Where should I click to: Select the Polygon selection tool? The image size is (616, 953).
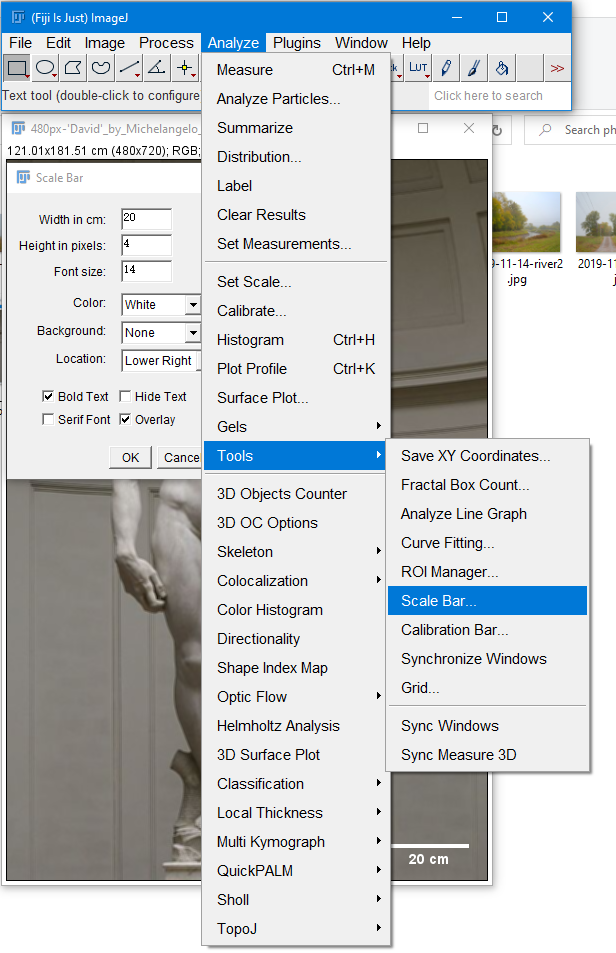[x=73, y=68]
